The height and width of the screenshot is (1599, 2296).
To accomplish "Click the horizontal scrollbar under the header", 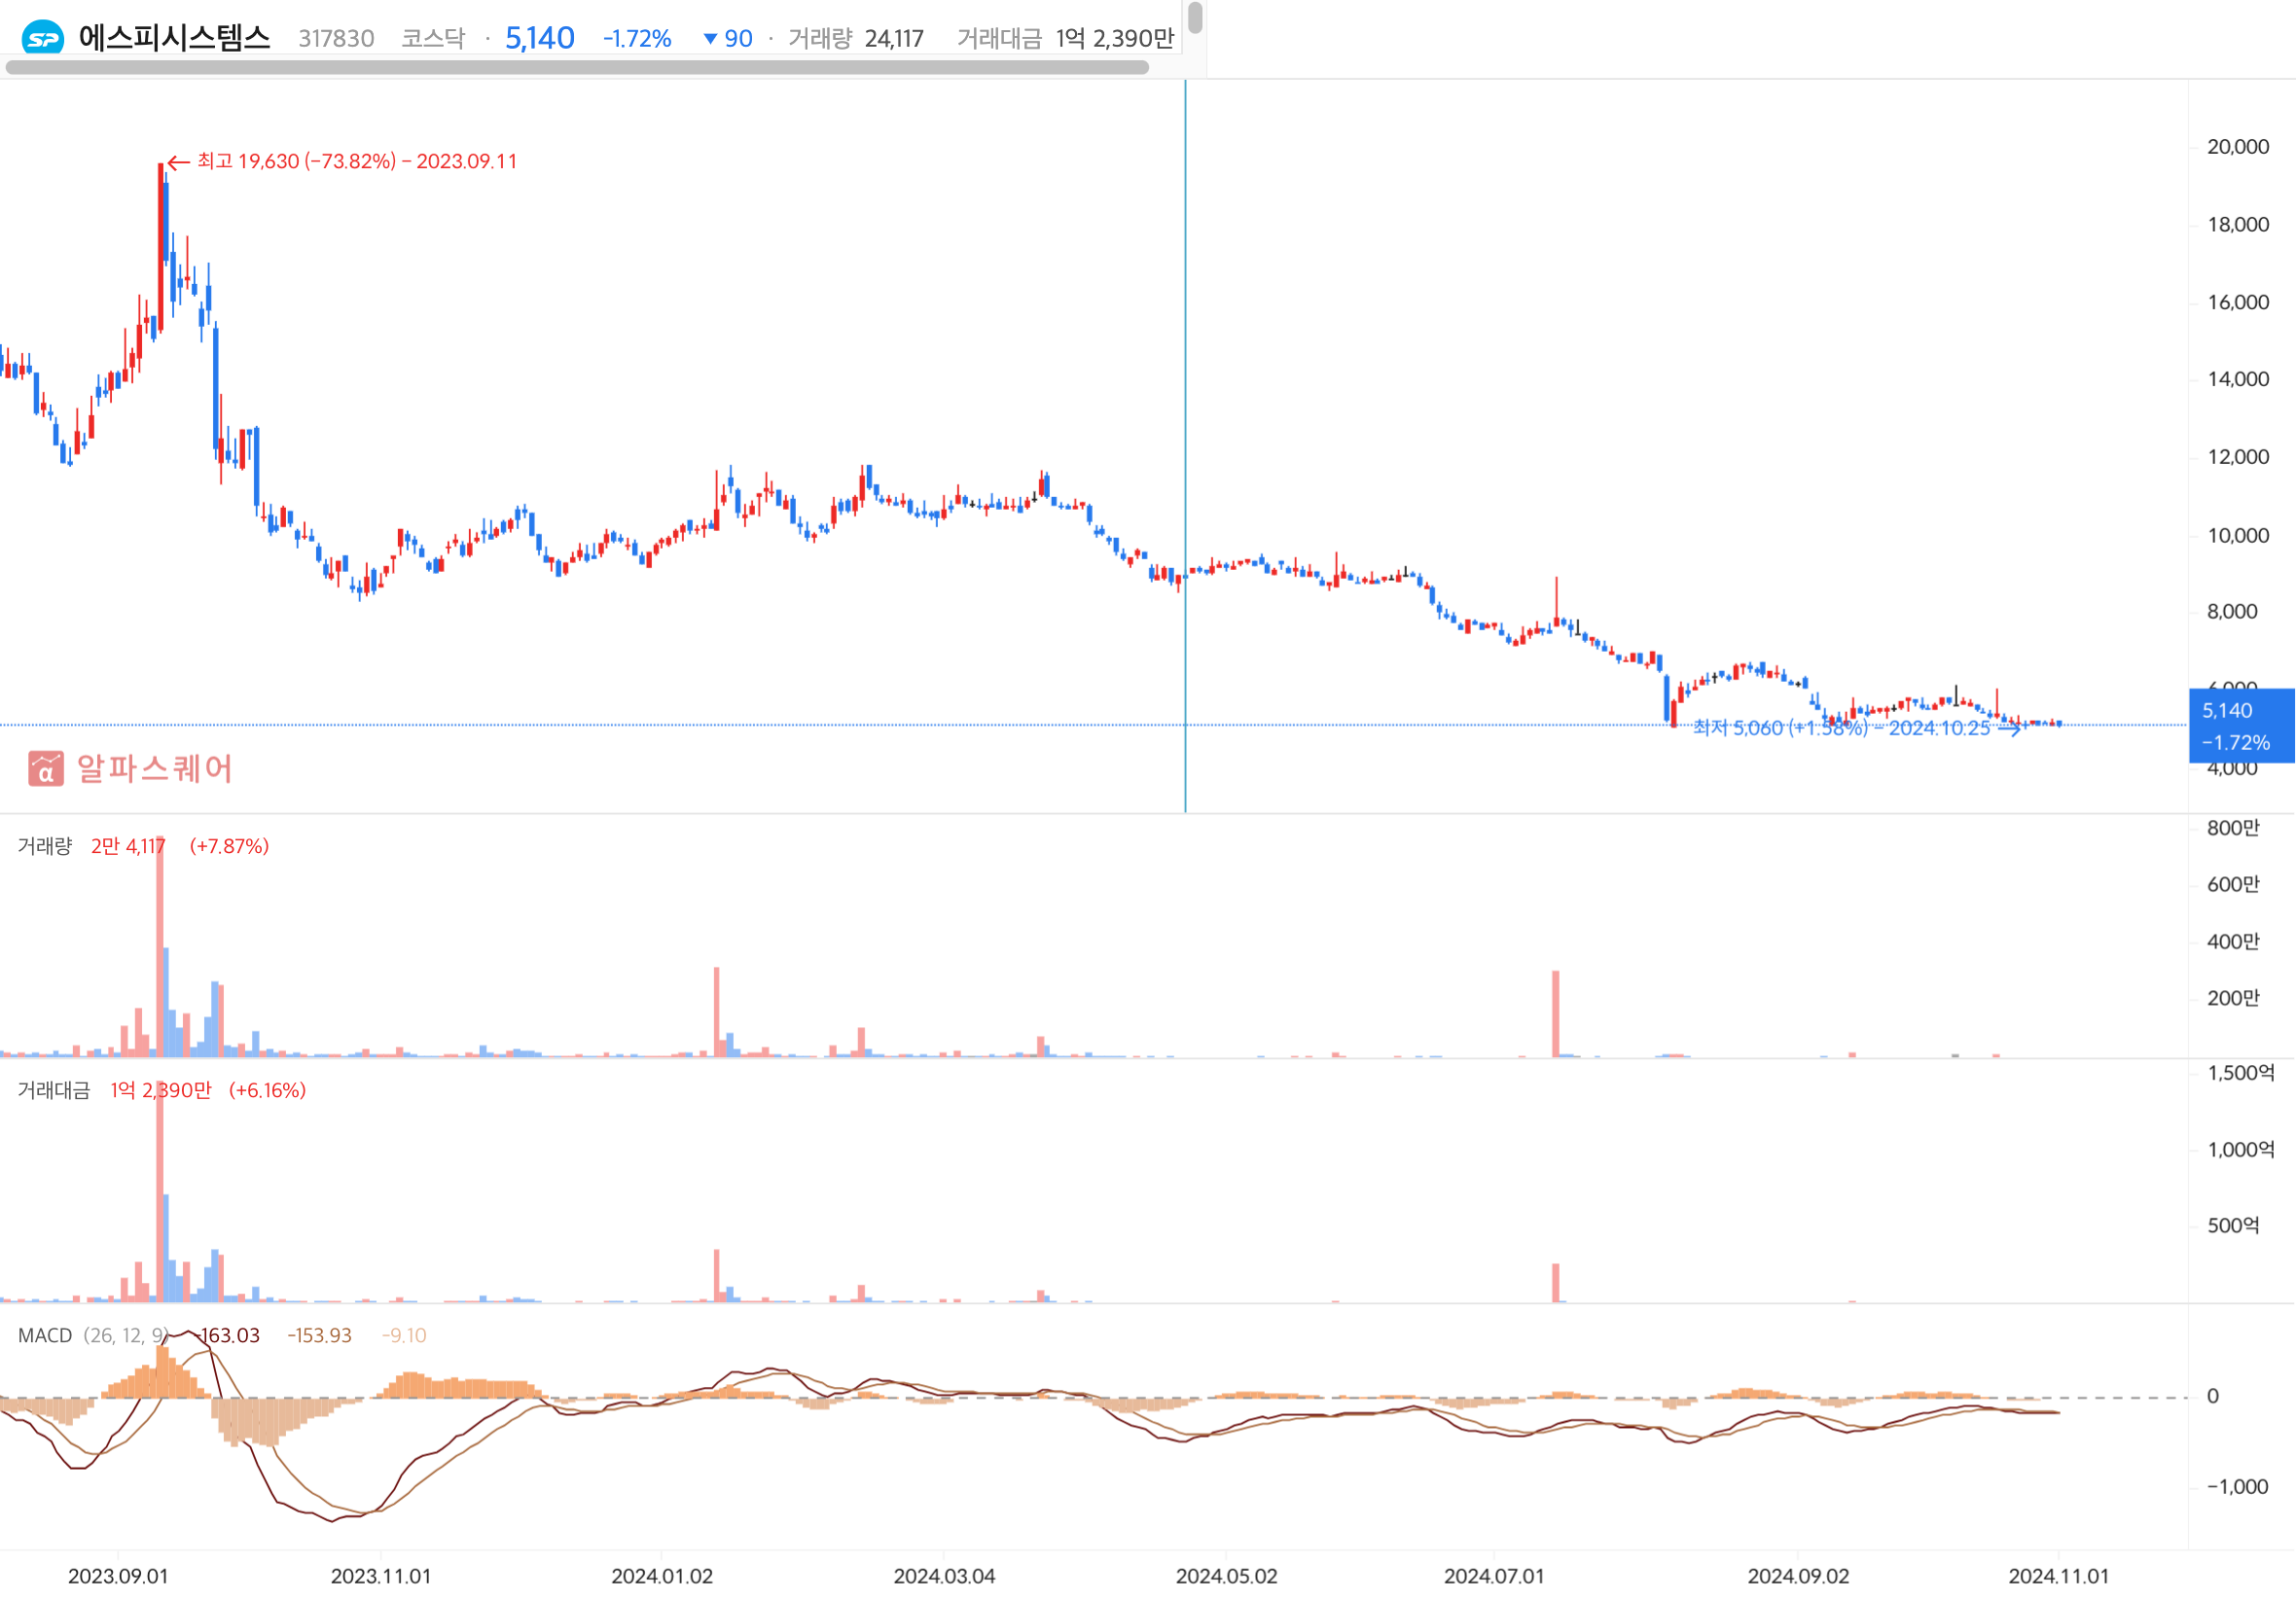I will [577, 67].
